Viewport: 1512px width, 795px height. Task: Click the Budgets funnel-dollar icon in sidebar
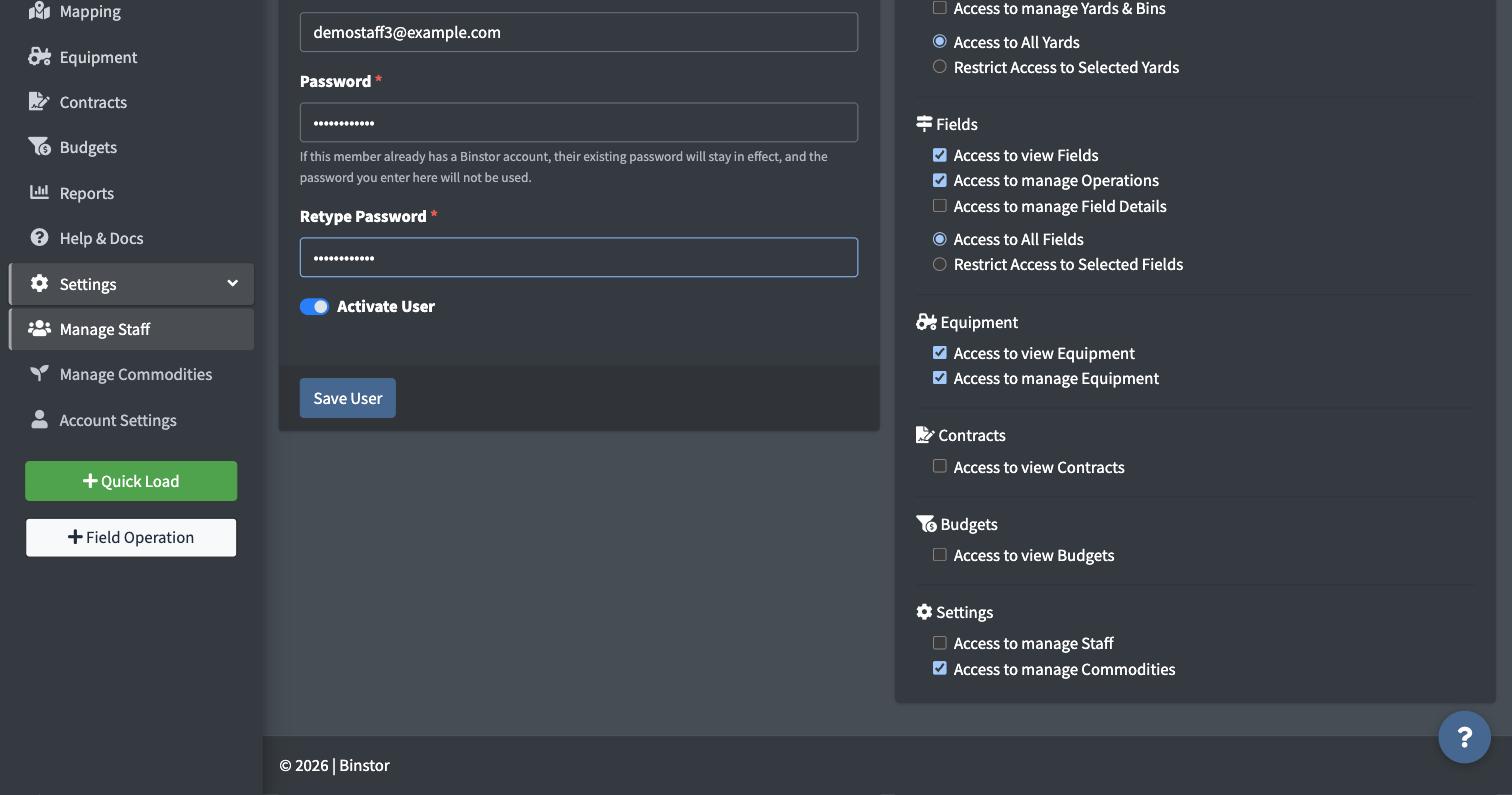click(x=39, y=147)
